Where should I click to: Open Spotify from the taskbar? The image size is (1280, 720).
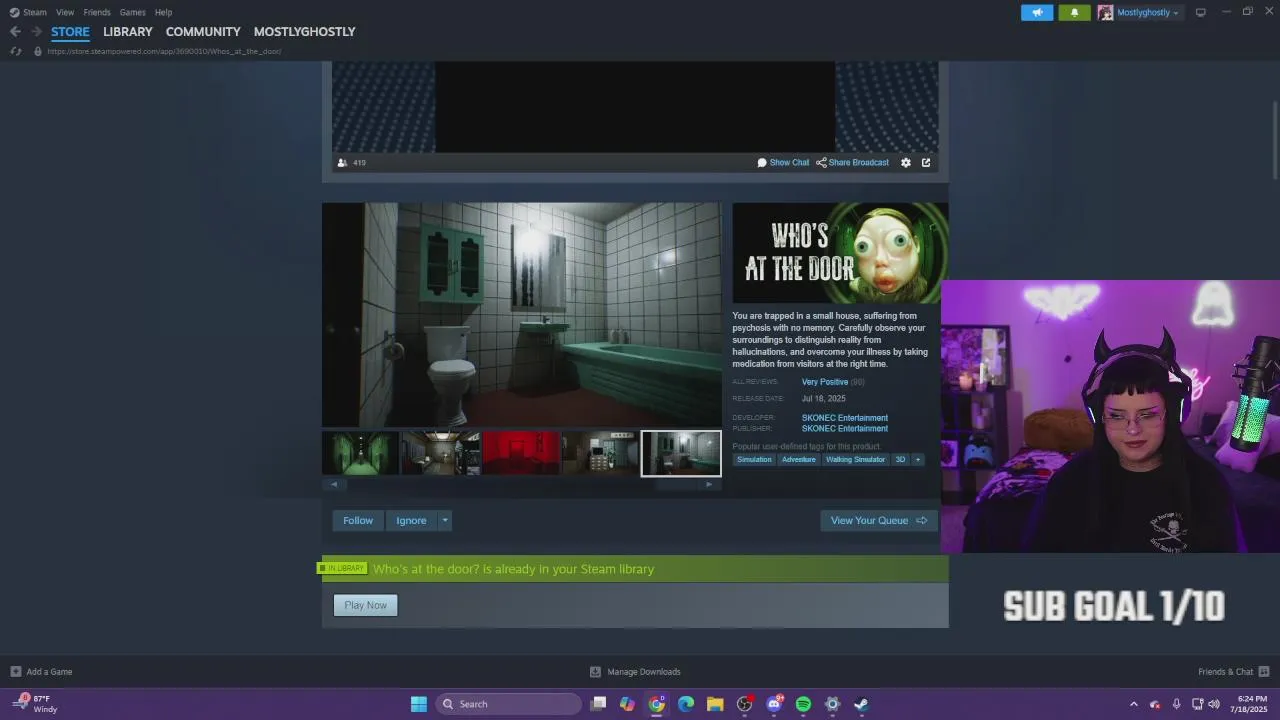(803, 704)
